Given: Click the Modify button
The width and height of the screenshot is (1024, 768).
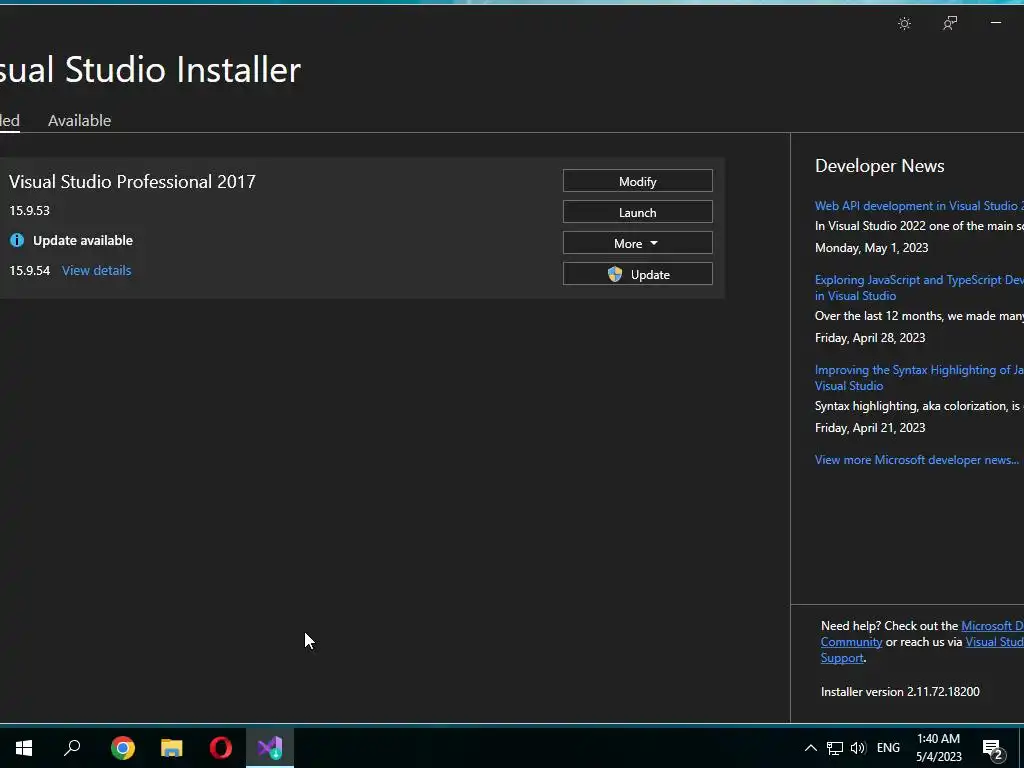Looking at the screenshot, I should (637, 181).
